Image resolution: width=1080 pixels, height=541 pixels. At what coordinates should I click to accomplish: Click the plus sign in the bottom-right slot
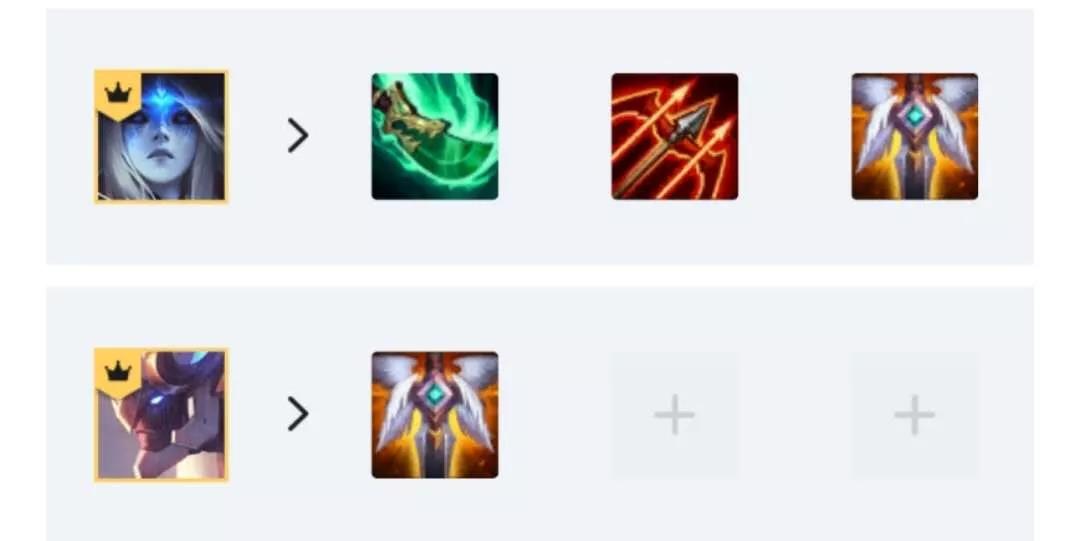[x=914, y=415]
